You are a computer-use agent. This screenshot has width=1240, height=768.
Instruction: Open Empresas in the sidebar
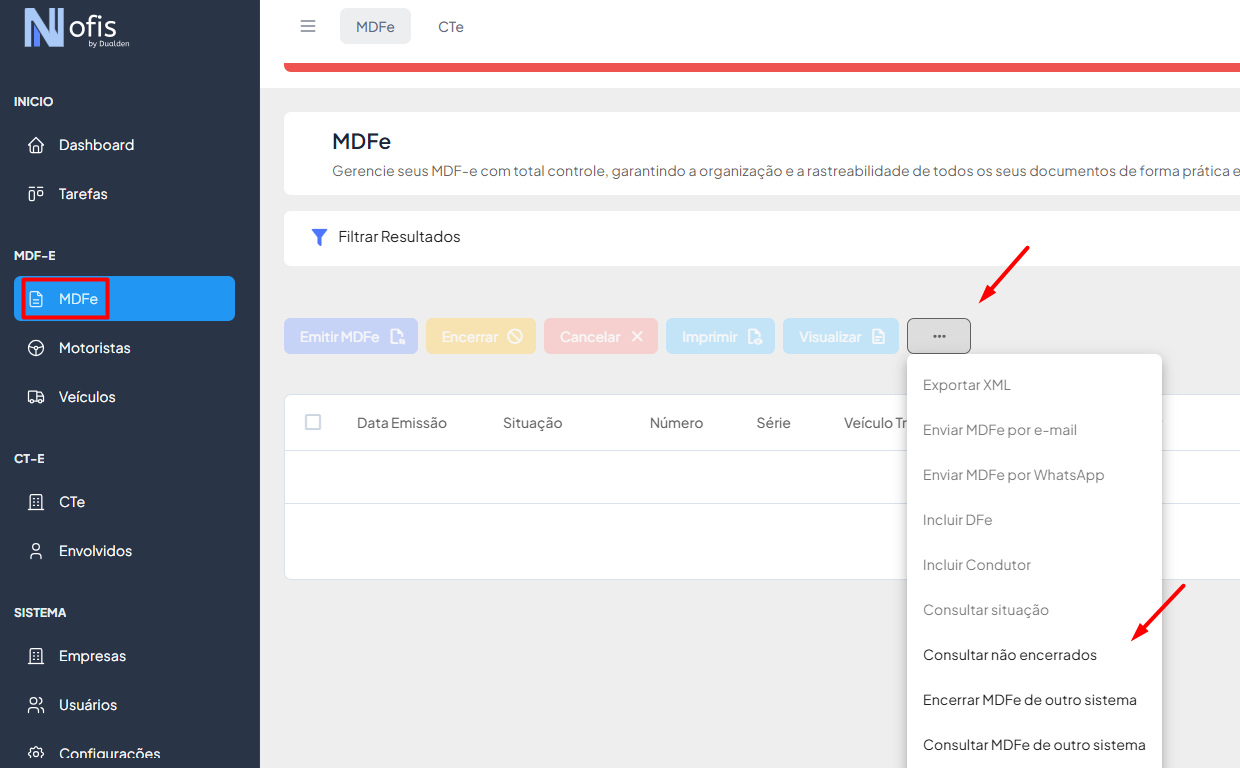click(x=92, y=656)
